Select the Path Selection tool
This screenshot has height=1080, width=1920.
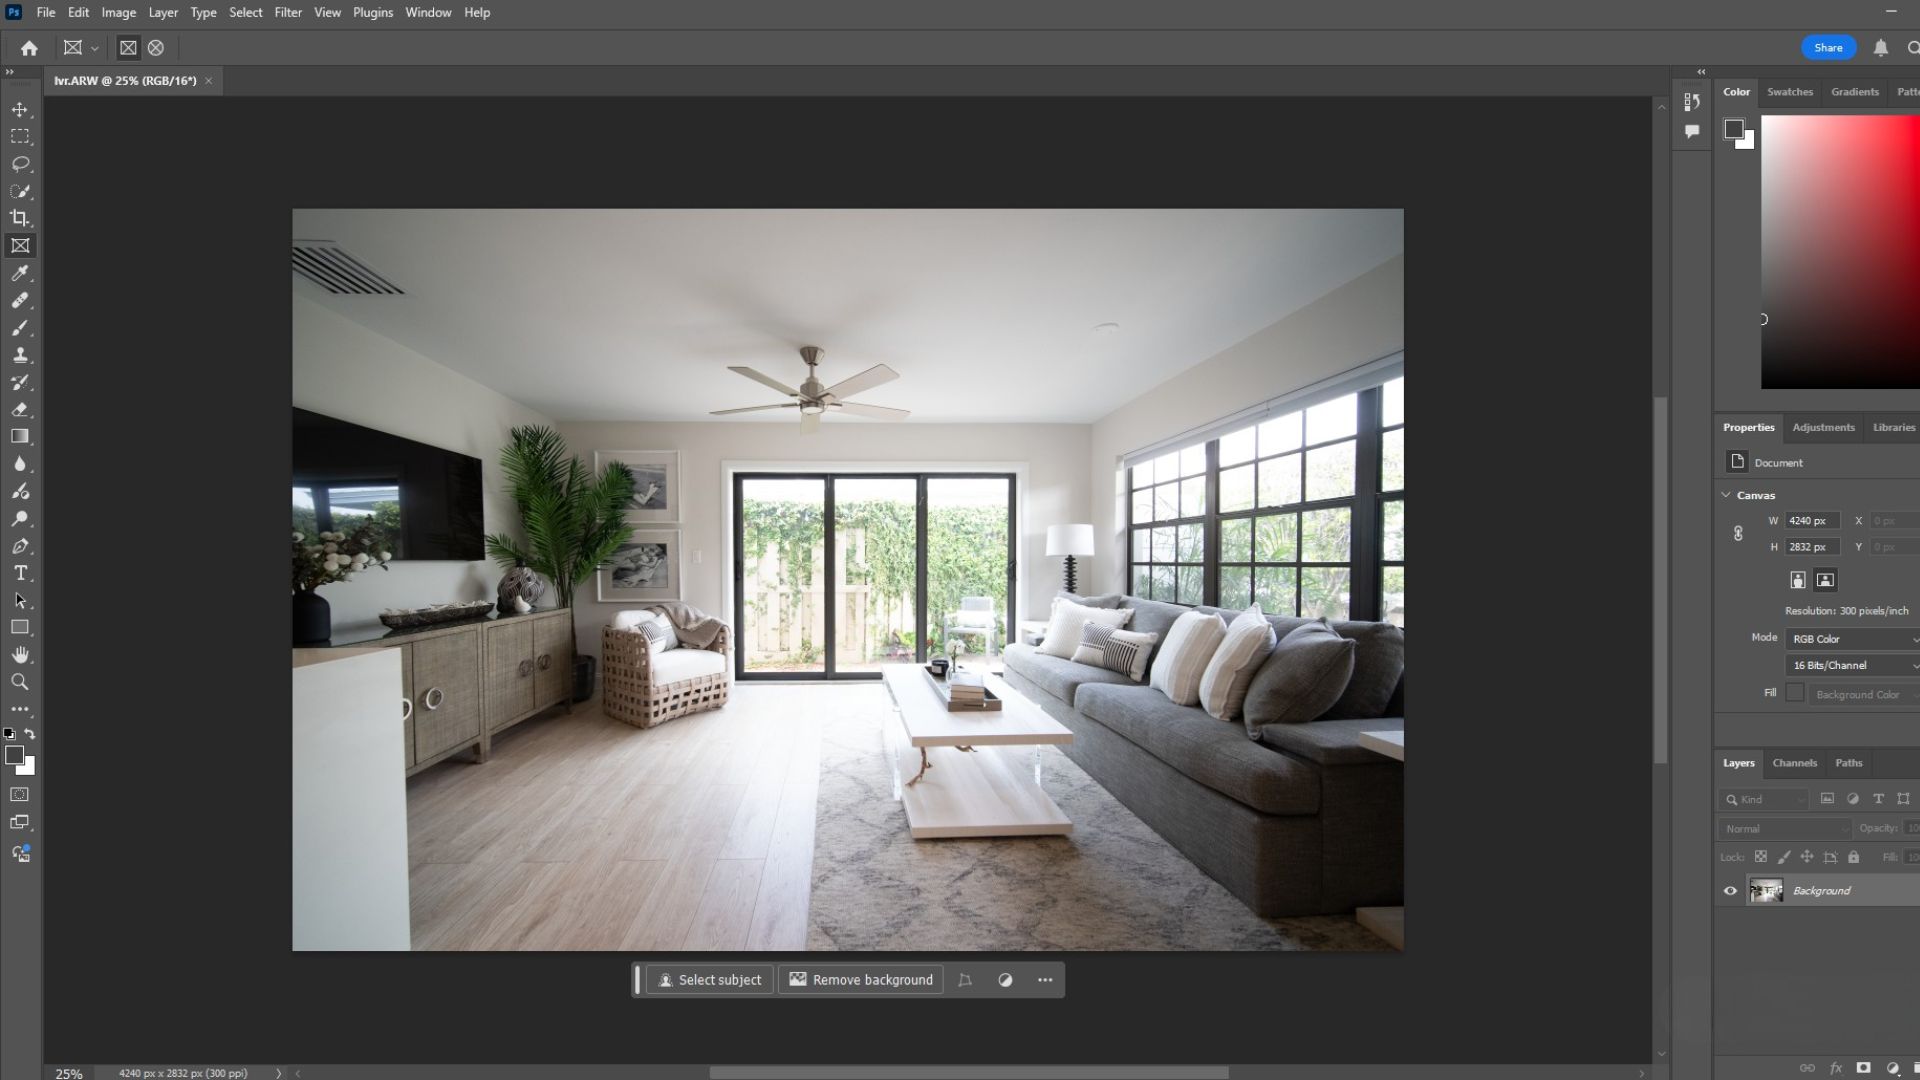[20, 601]
